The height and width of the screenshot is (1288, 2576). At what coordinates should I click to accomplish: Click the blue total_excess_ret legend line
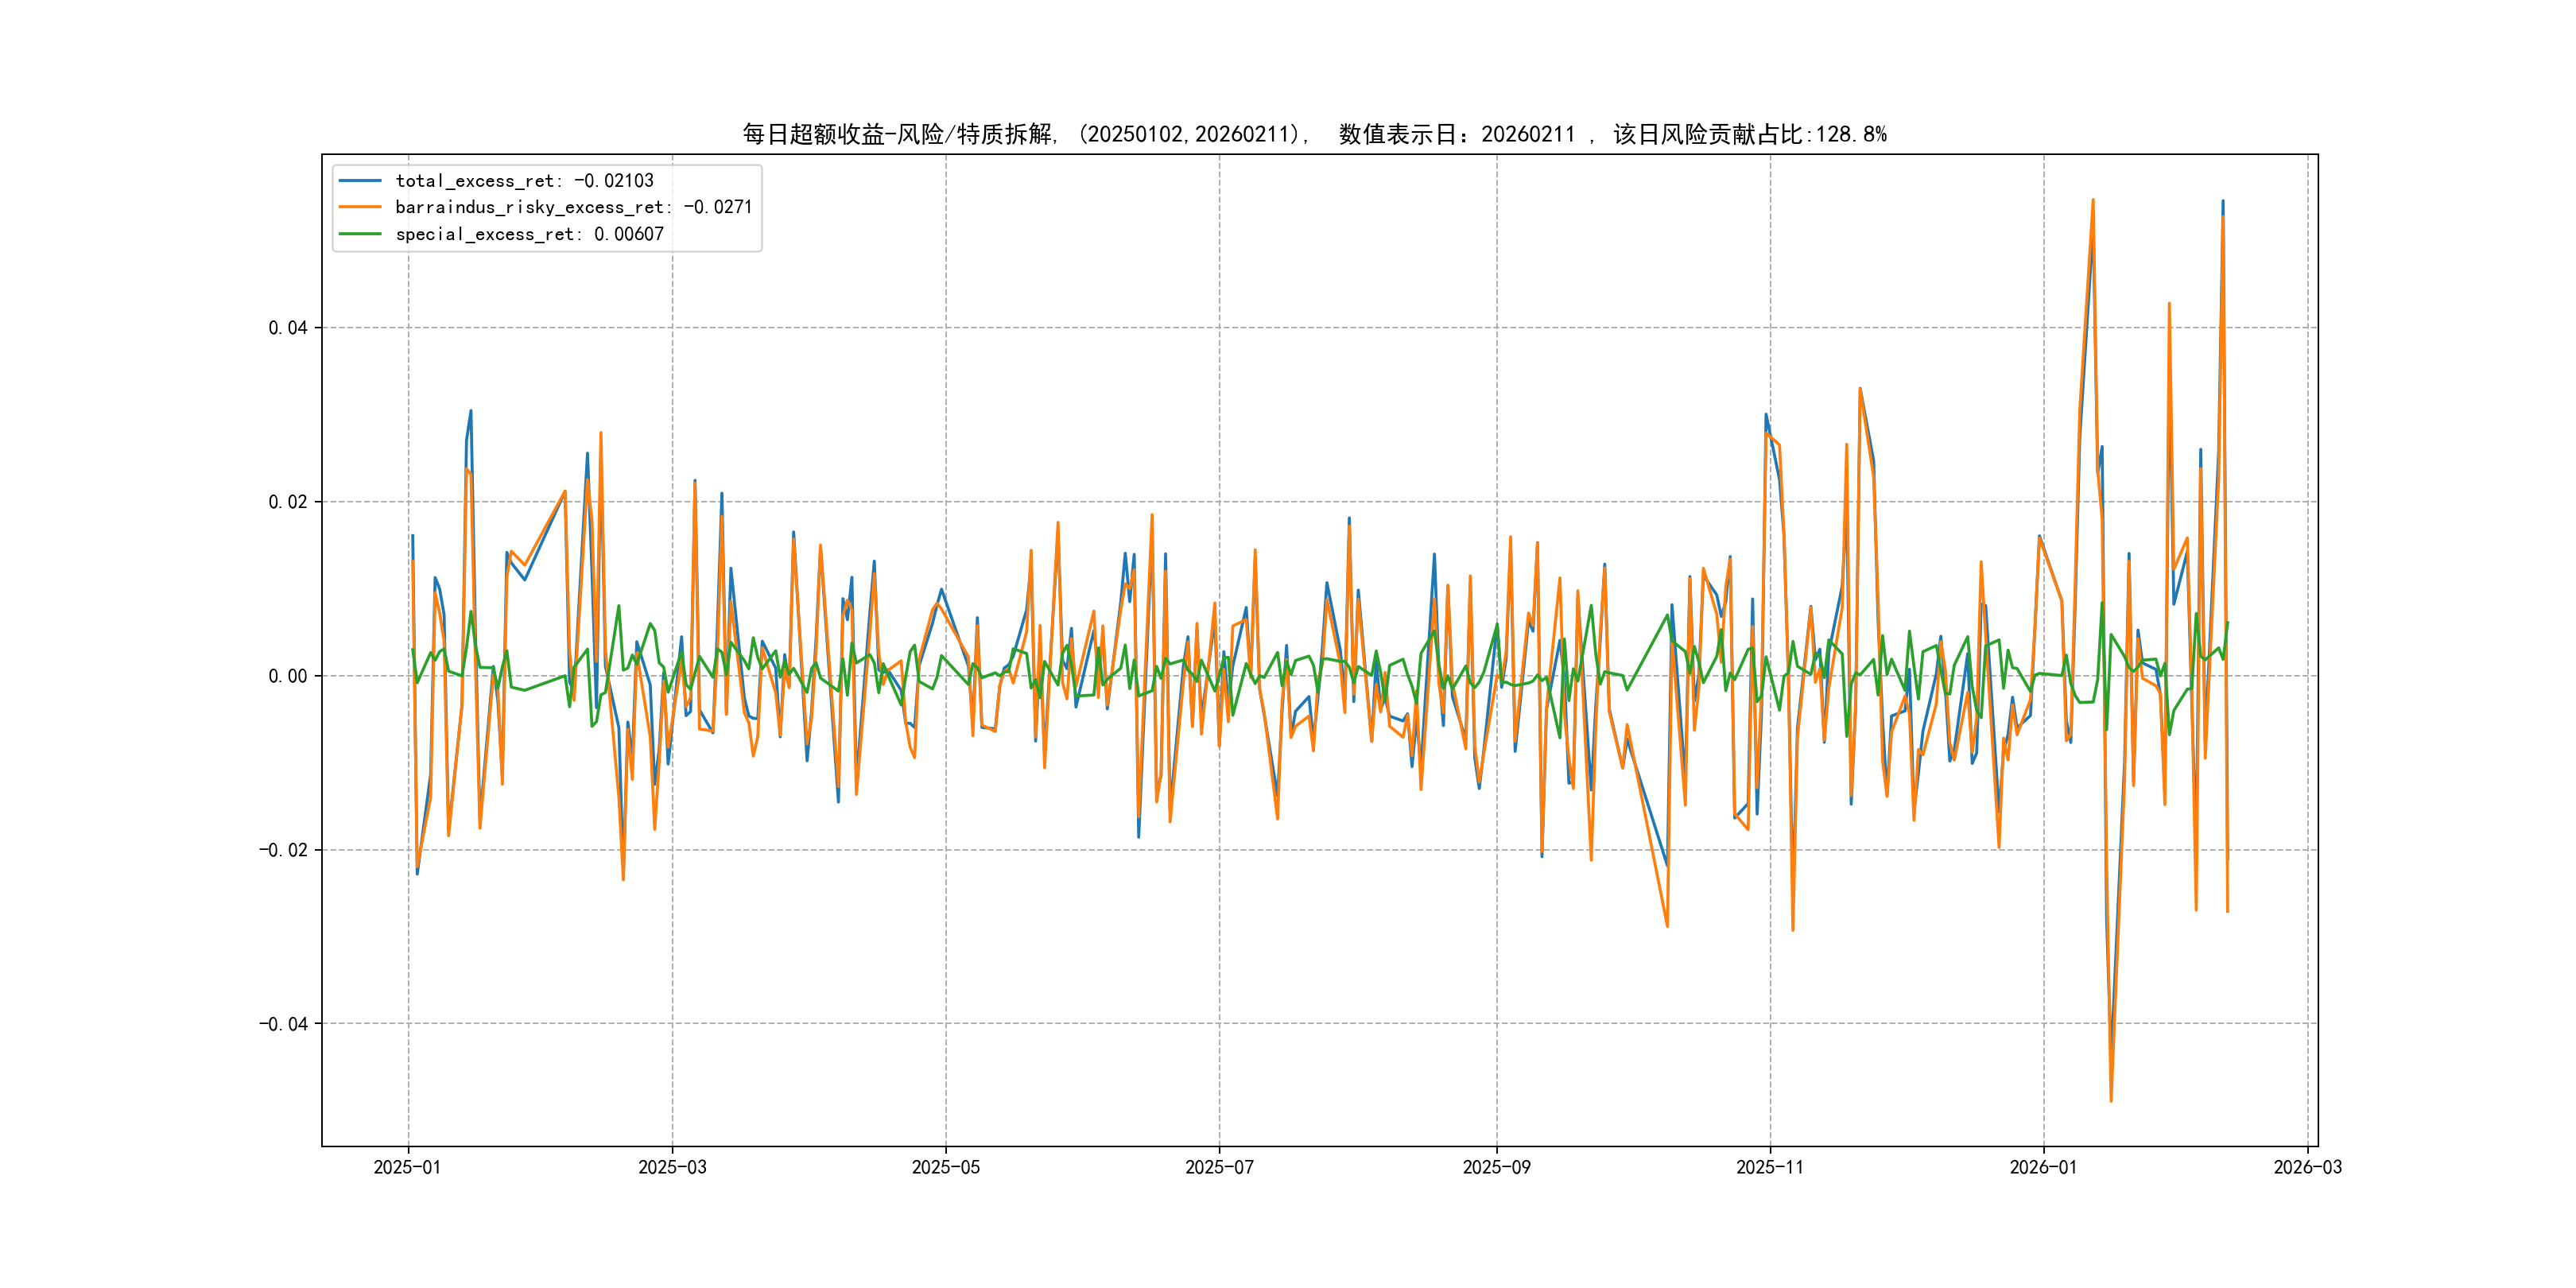pos(360,181)
